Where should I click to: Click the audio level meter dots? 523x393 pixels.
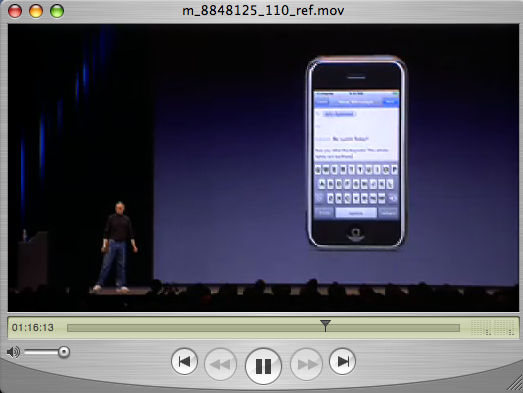tap(492, 327)
